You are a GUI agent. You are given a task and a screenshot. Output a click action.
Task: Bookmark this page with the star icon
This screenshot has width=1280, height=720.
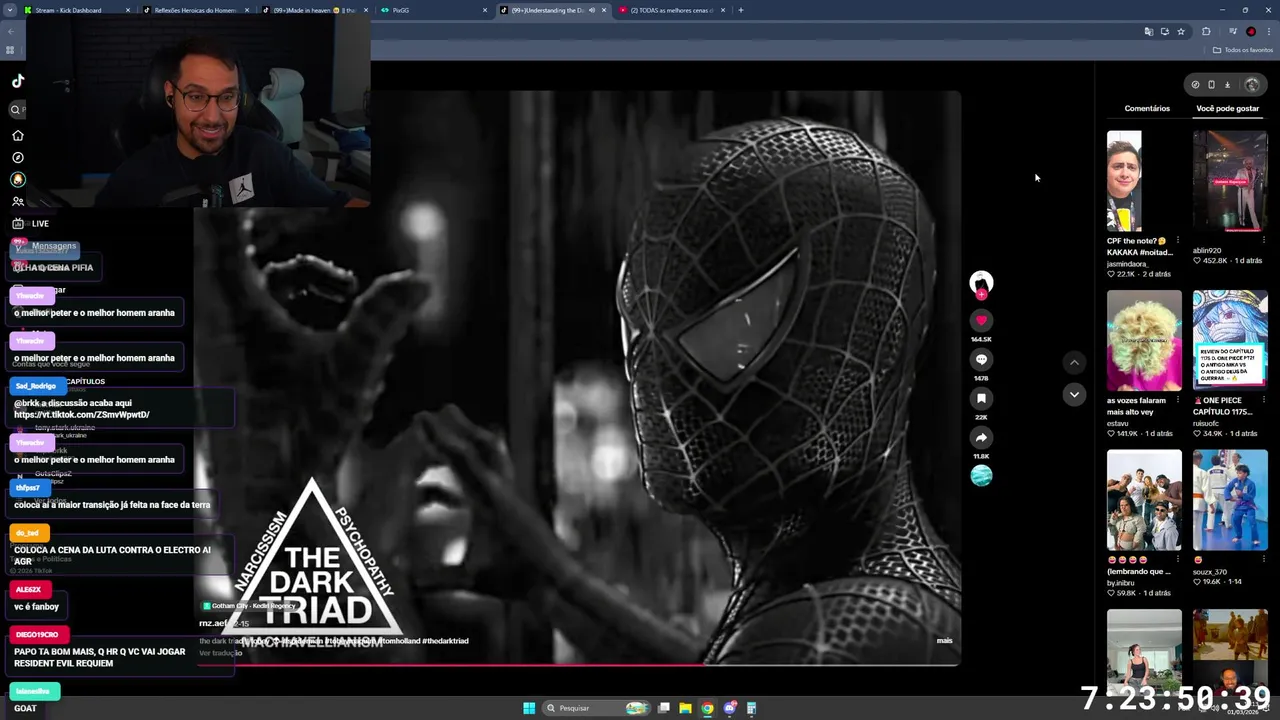(1181, 31)
